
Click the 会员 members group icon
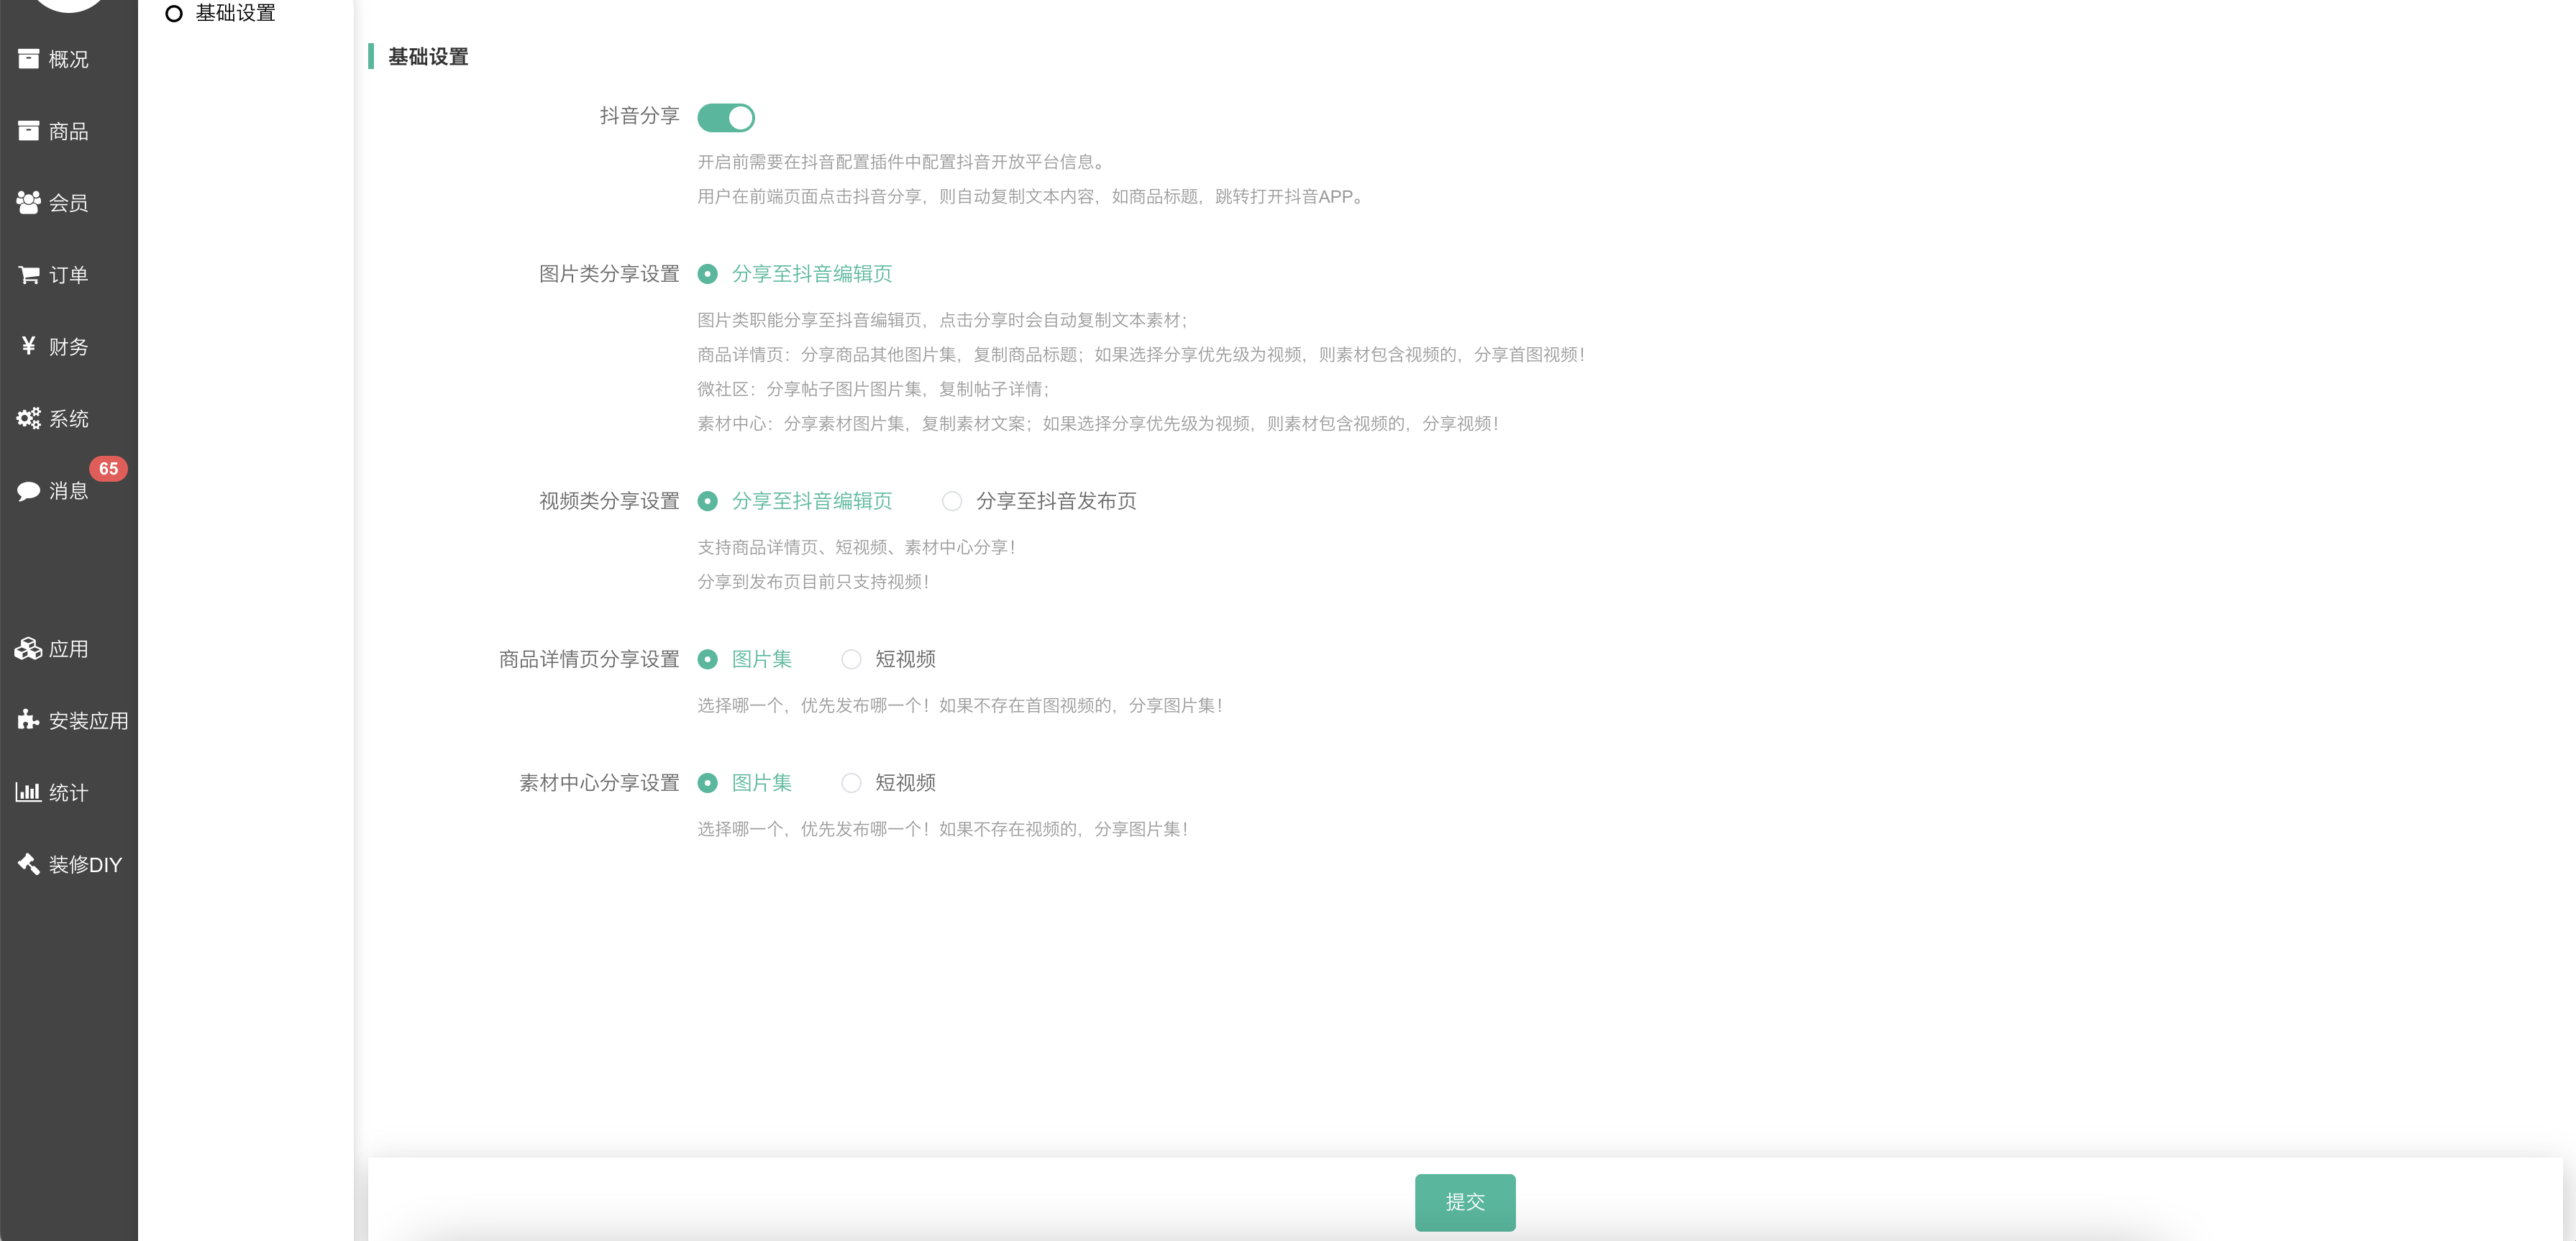28,203
